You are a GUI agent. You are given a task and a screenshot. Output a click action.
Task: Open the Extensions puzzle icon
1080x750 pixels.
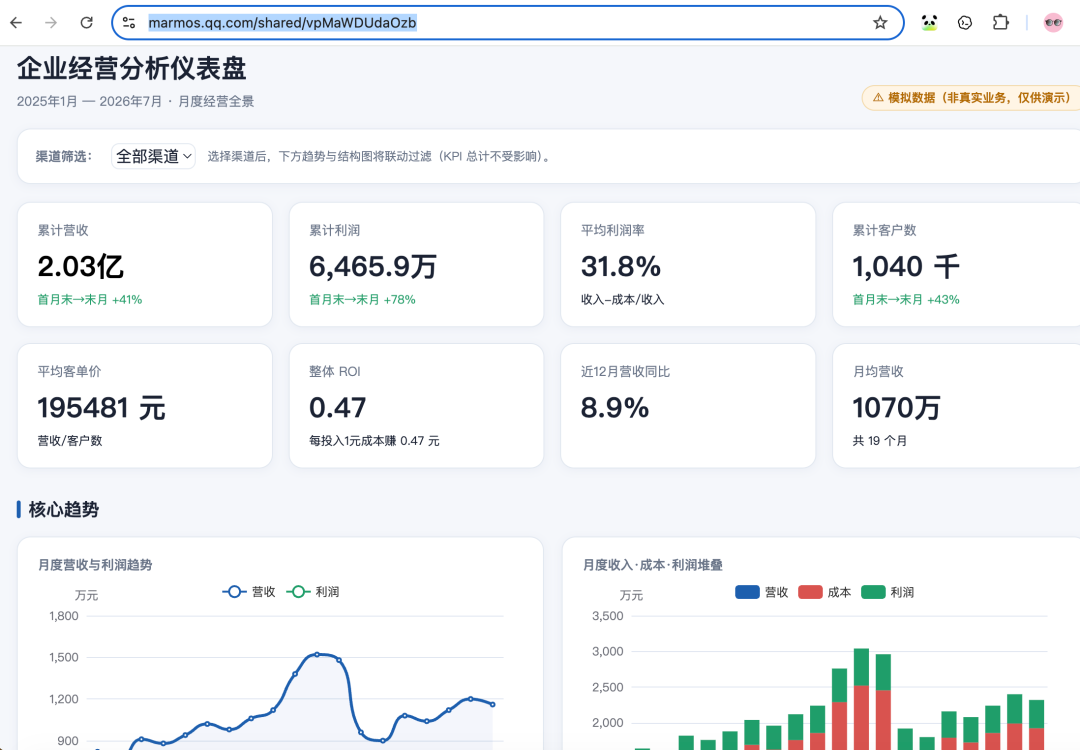(1000, 23)
